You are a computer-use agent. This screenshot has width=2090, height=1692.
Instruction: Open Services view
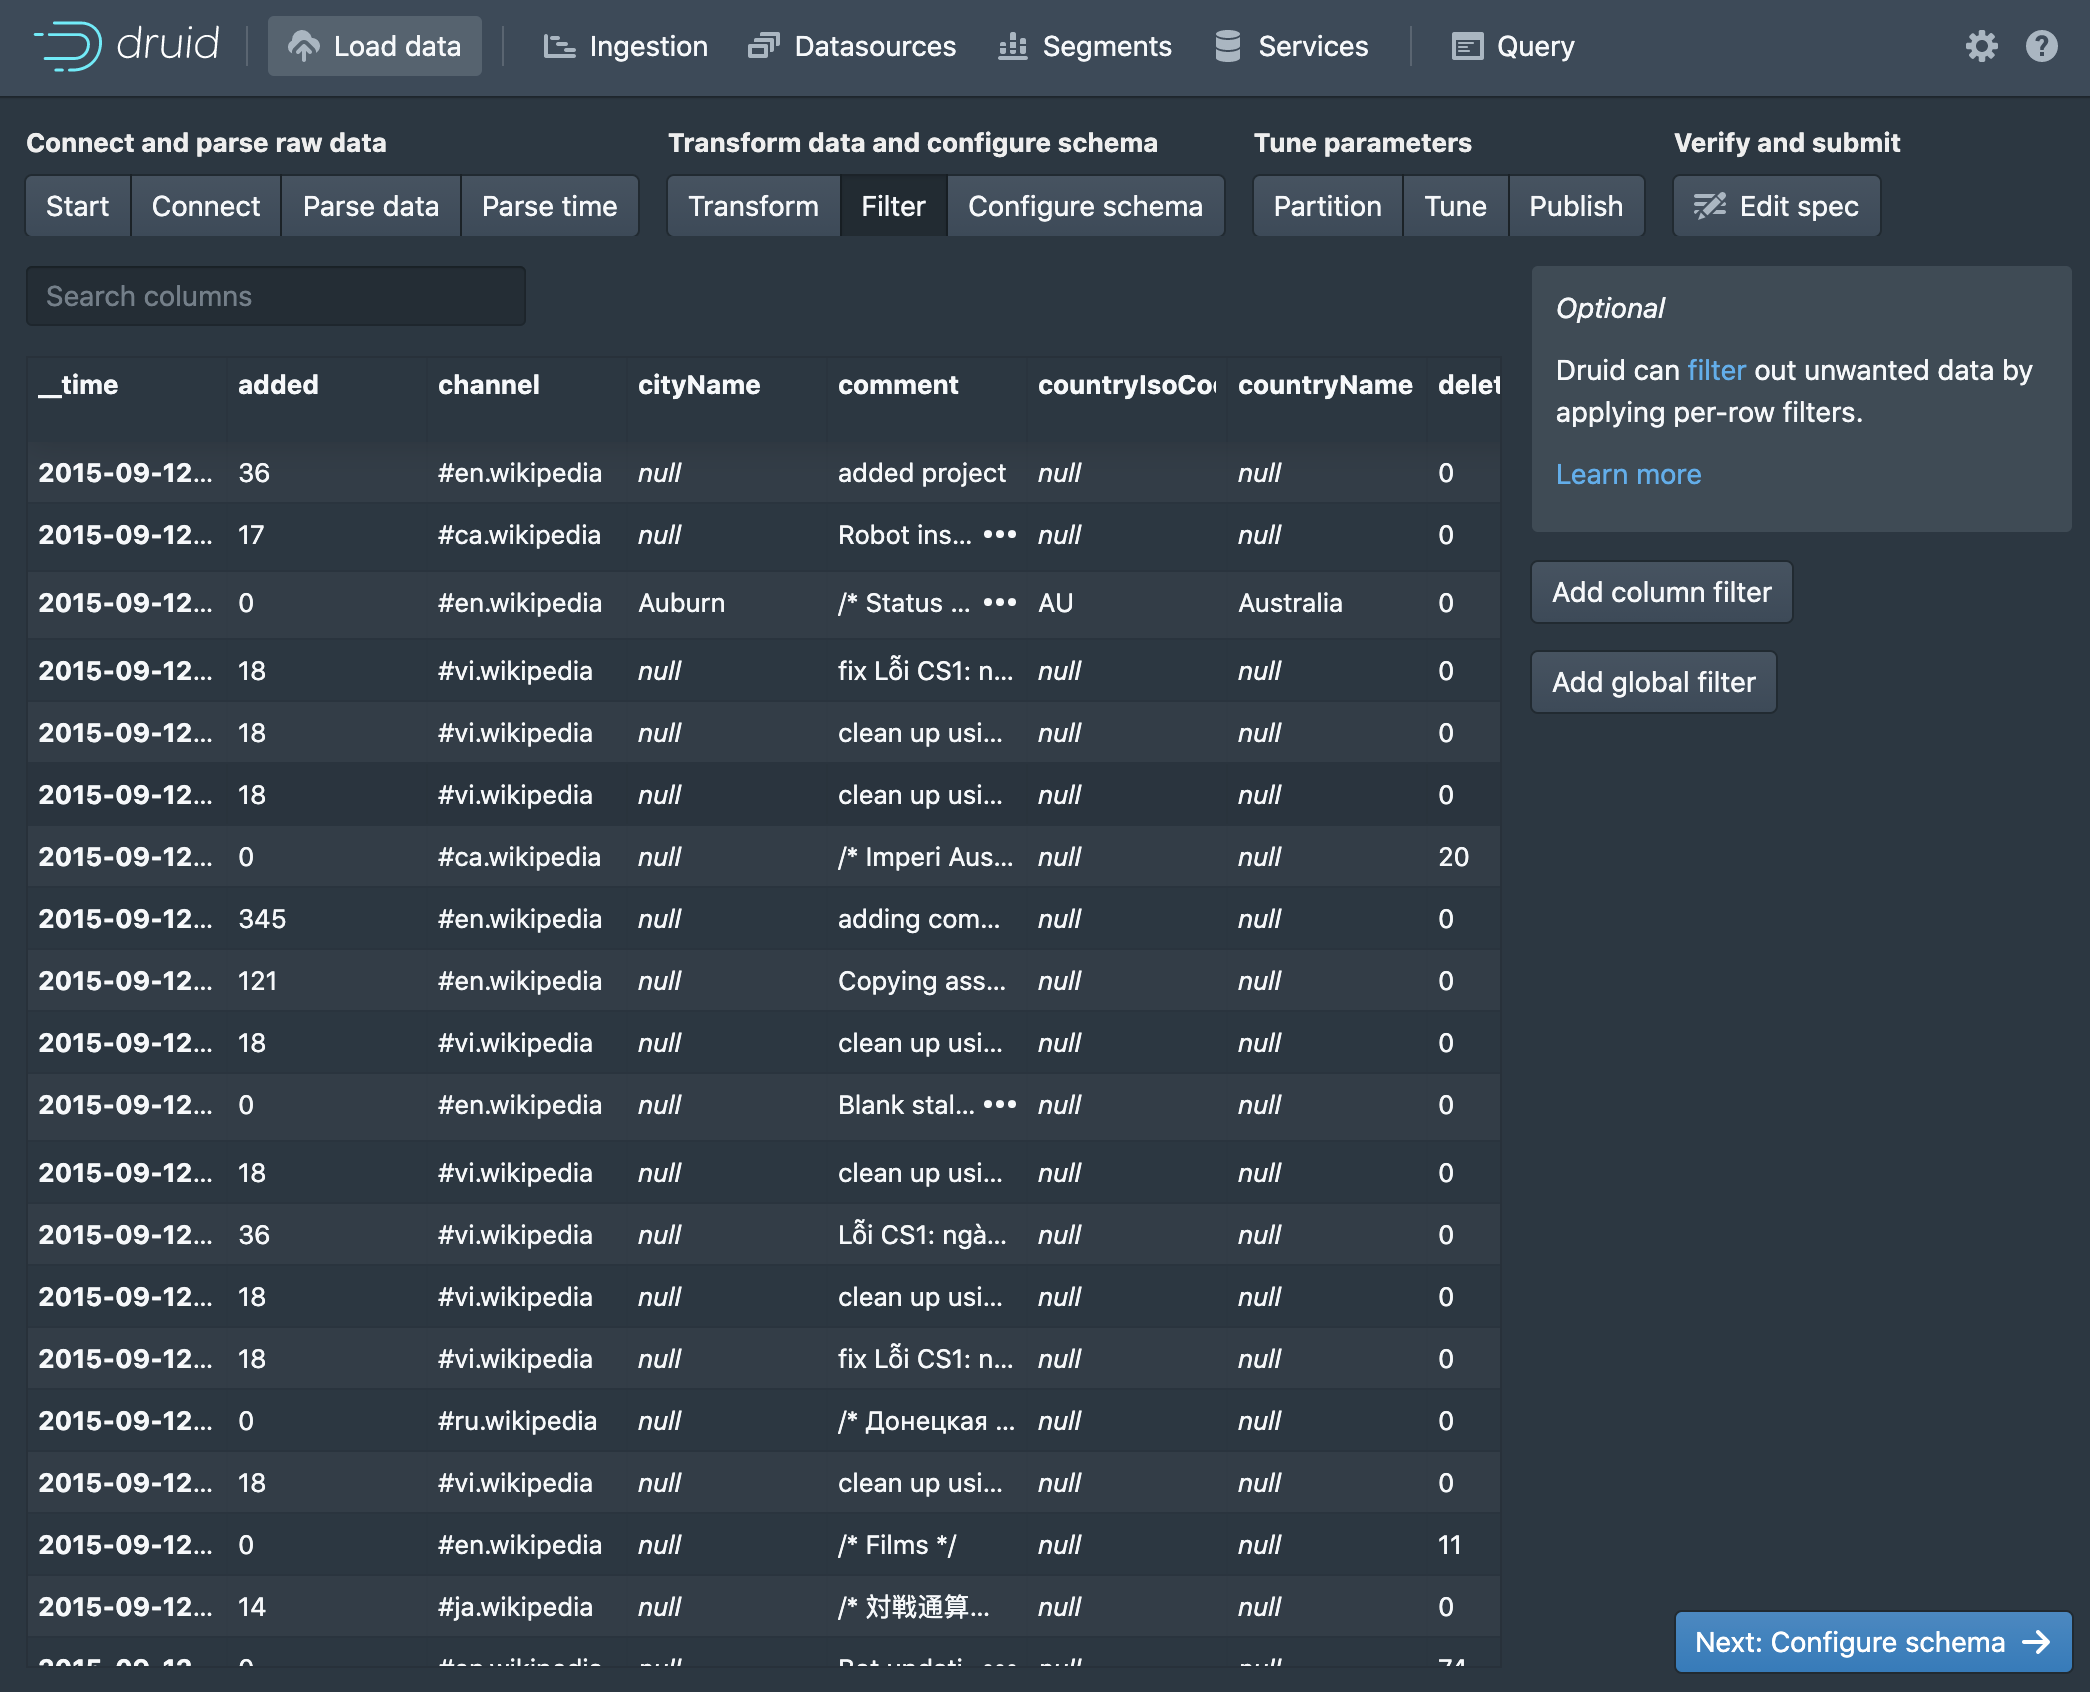(1291, 46)
